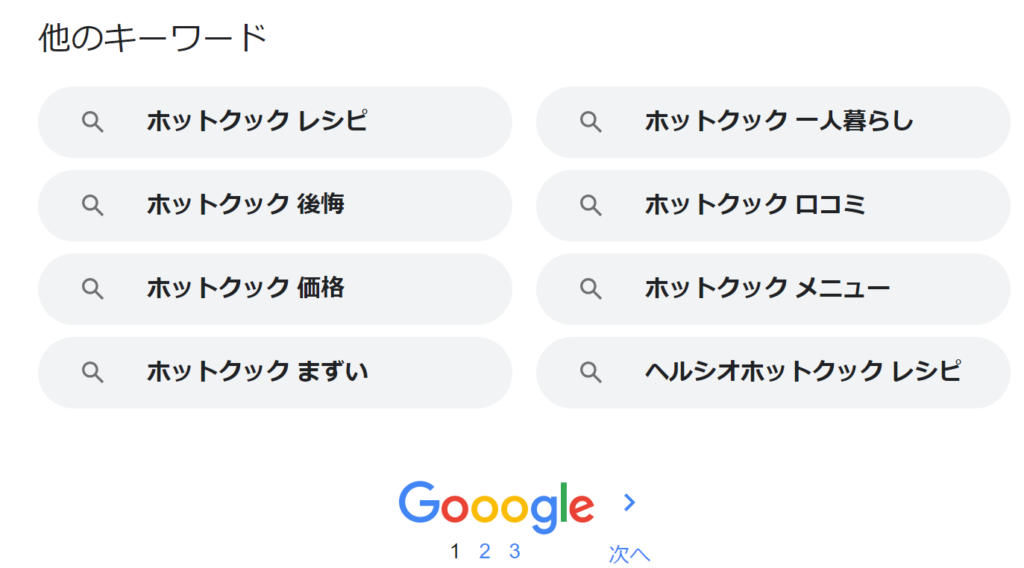Click search icon beside ホットクック 口コミ
This screenshot has width=1024, height=568.
[x=590, y=206]
